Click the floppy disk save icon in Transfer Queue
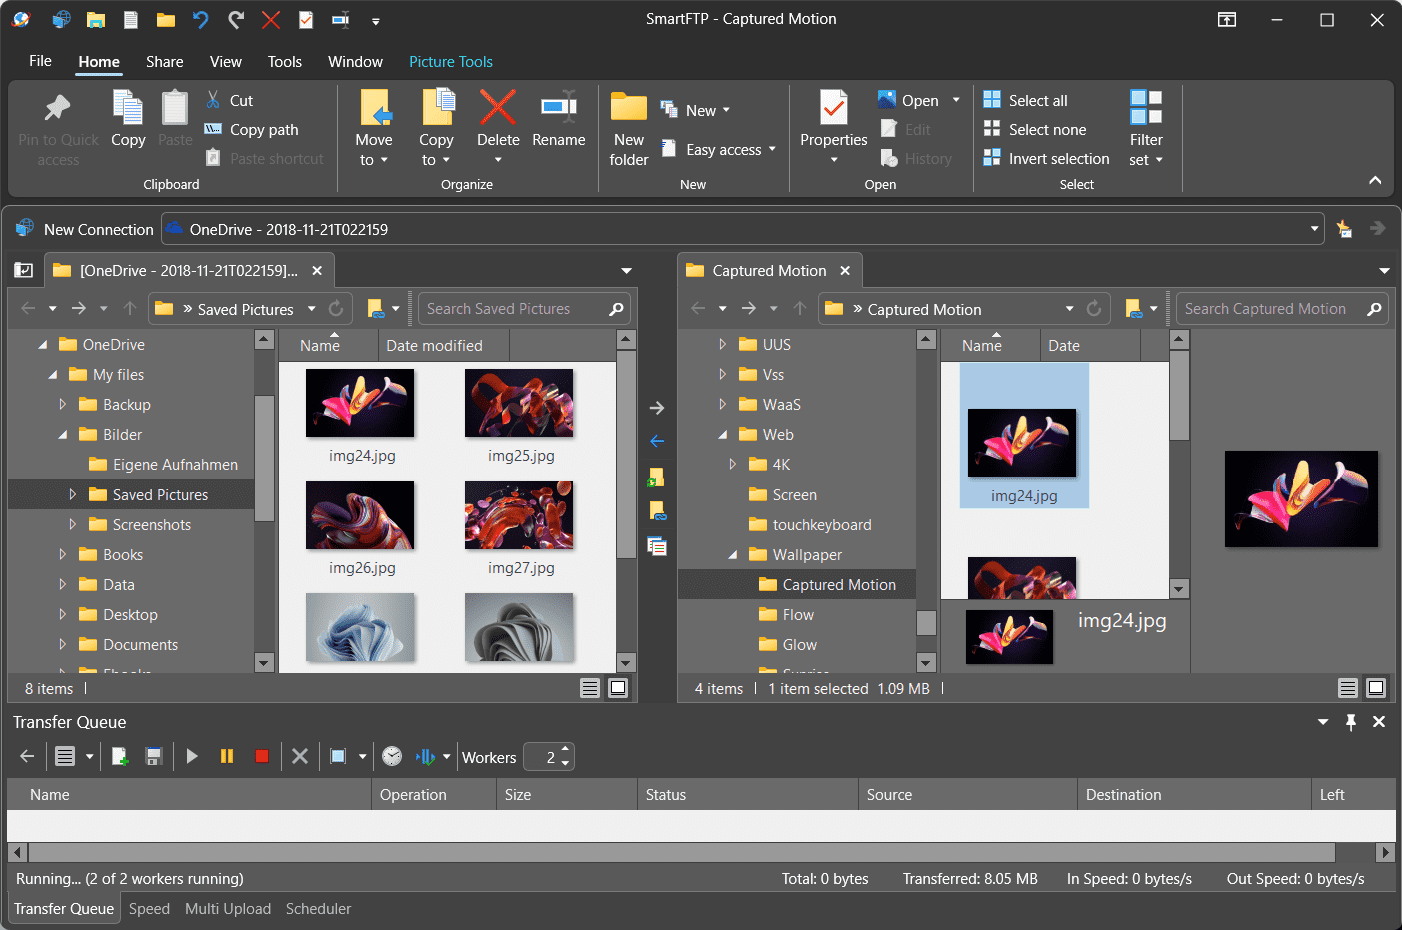 154,757
